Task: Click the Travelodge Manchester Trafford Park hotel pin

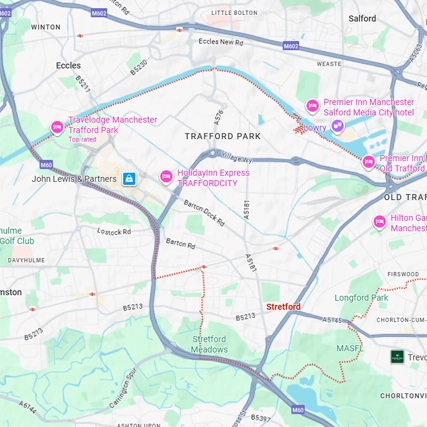Action: (57, 128)
